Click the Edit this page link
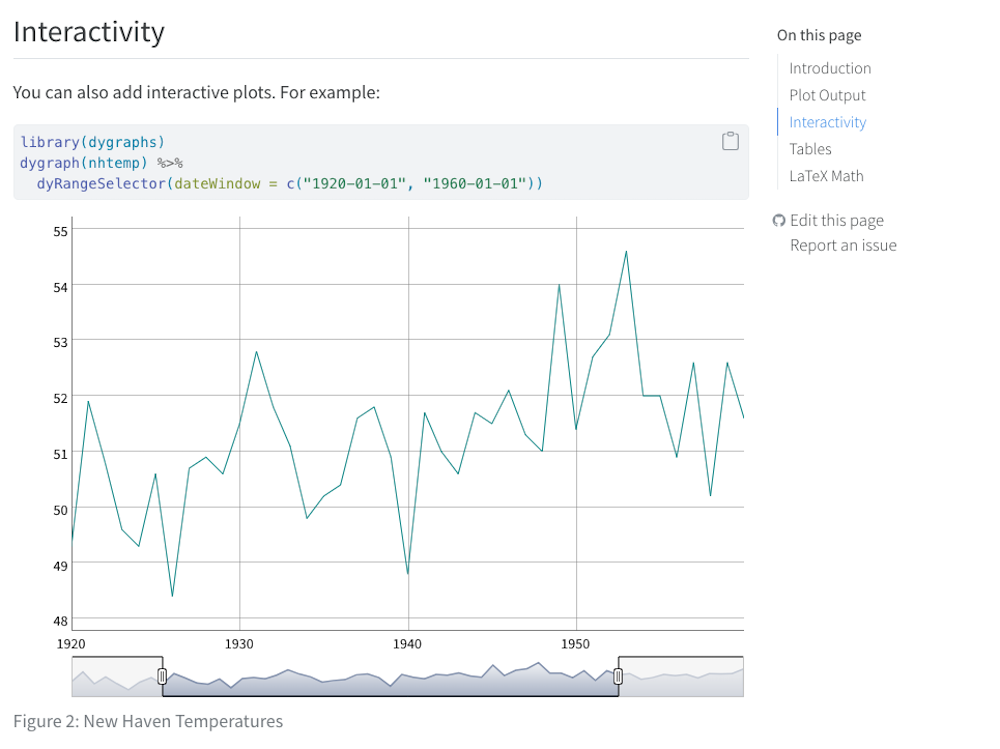 [836, 221]
